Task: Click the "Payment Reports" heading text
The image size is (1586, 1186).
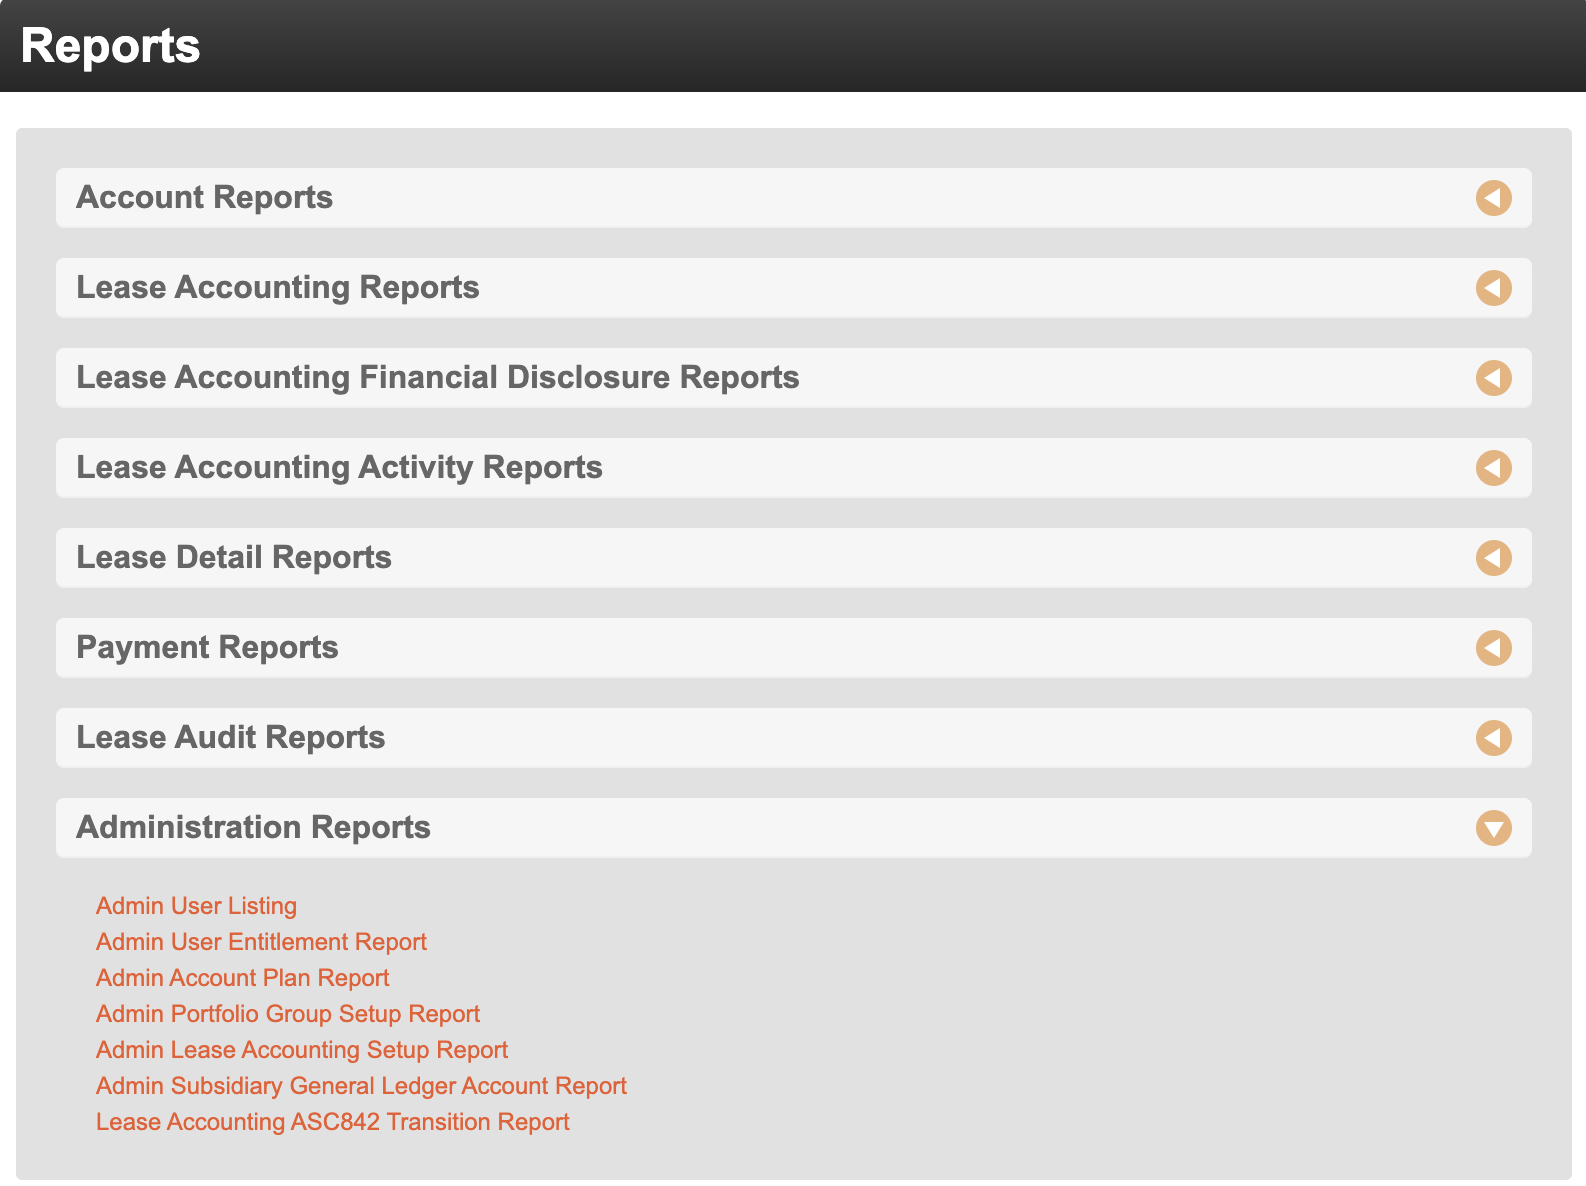Action: tap(208, 648)
